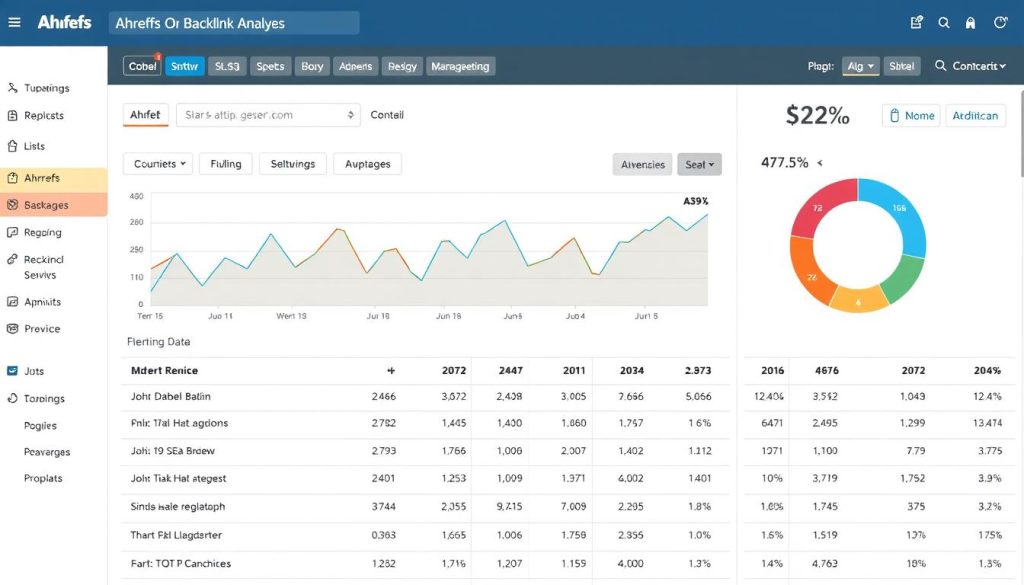1024x585 pixels.
Task: Select the Sntw tab
Action: [184, 66]
